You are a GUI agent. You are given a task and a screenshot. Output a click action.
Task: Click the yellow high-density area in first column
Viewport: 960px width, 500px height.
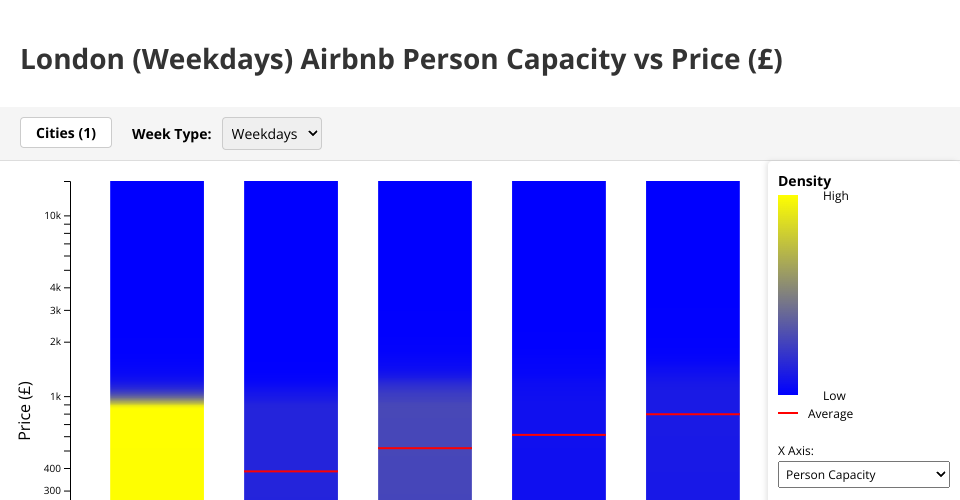coord(157,450)
